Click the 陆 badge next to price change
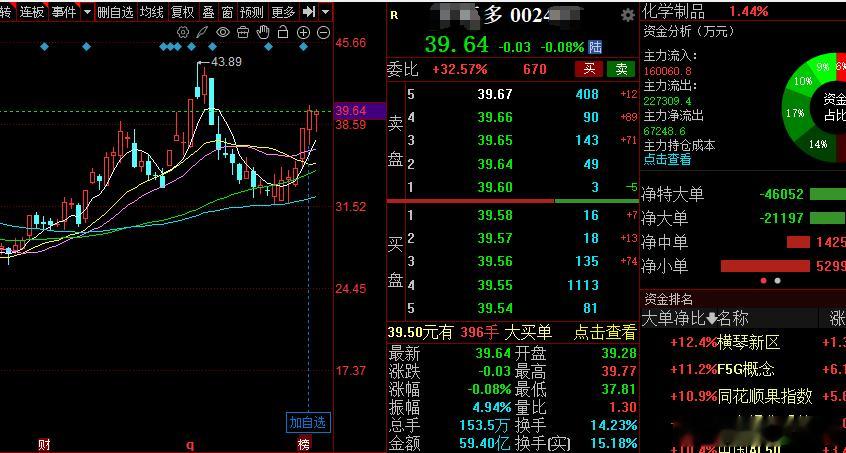The image size is (846, 453). 595,47
